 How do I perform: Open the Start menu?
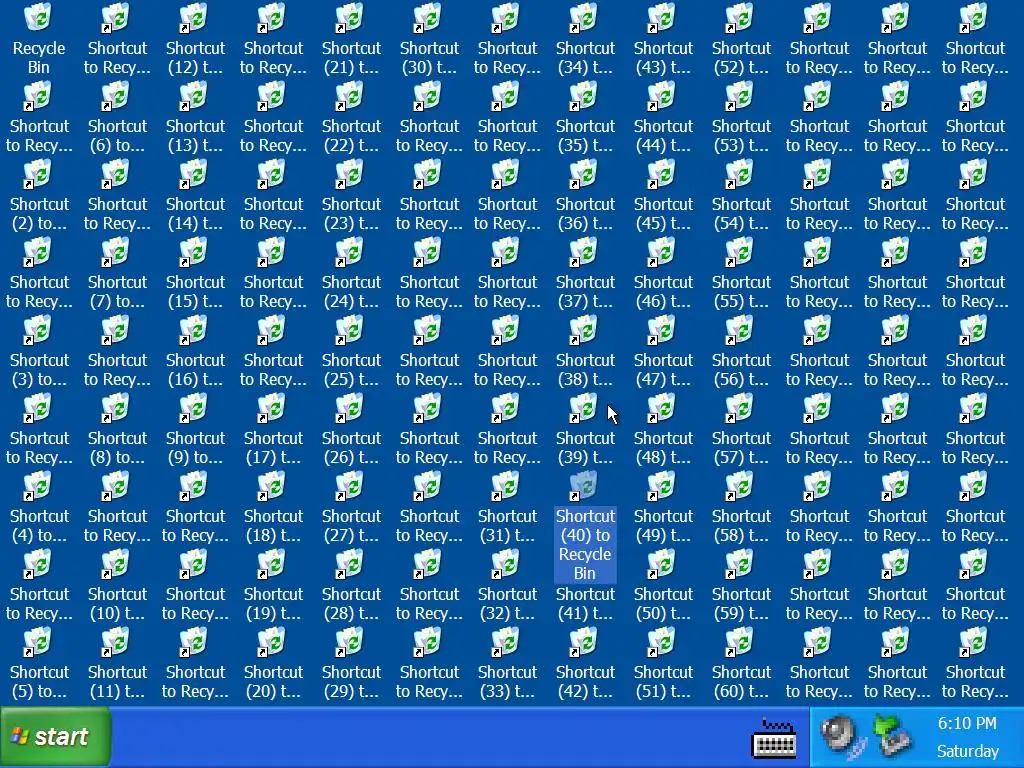click(56, 737)
